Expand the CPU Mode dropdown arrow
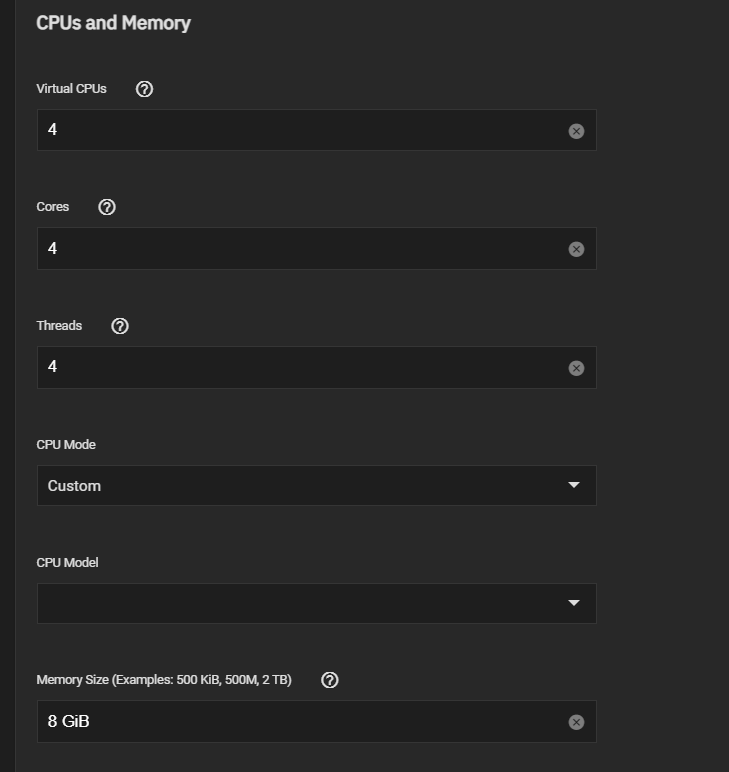This screenshot has width=729, height=772. (x=573, y=485)
